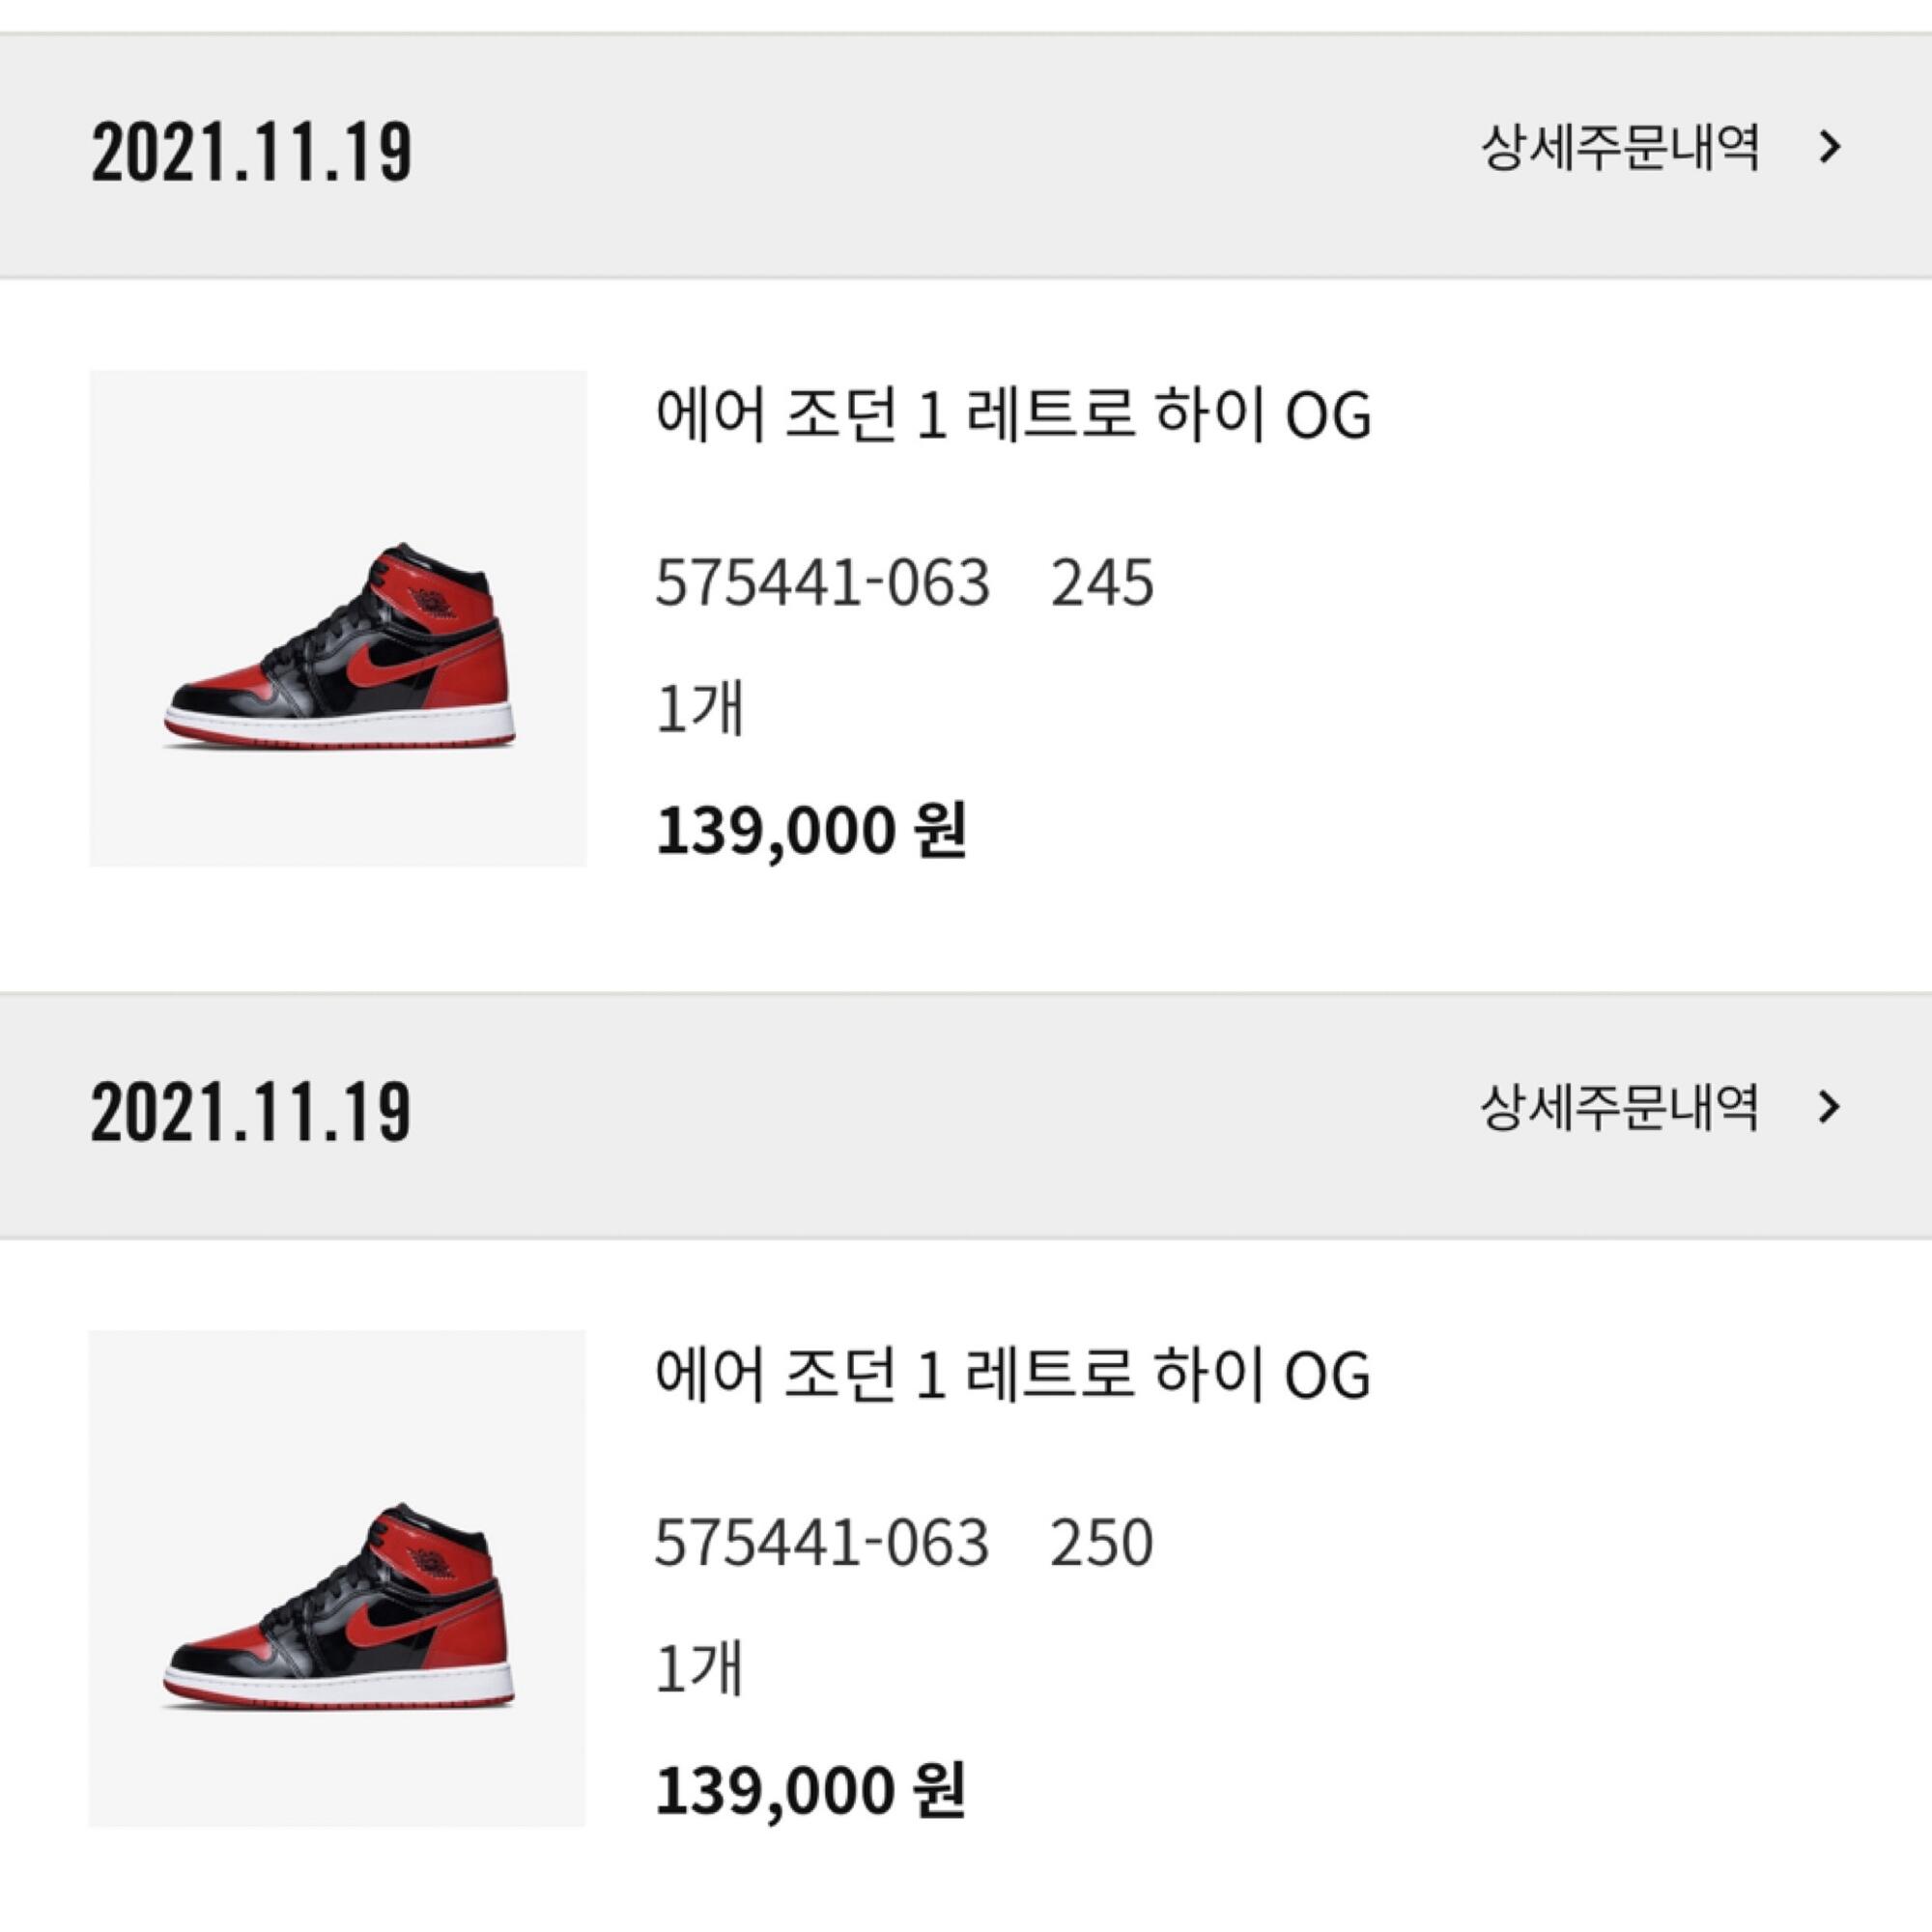
Task: Click chevron arrow in the first order header
Action: coord(1830,148)
